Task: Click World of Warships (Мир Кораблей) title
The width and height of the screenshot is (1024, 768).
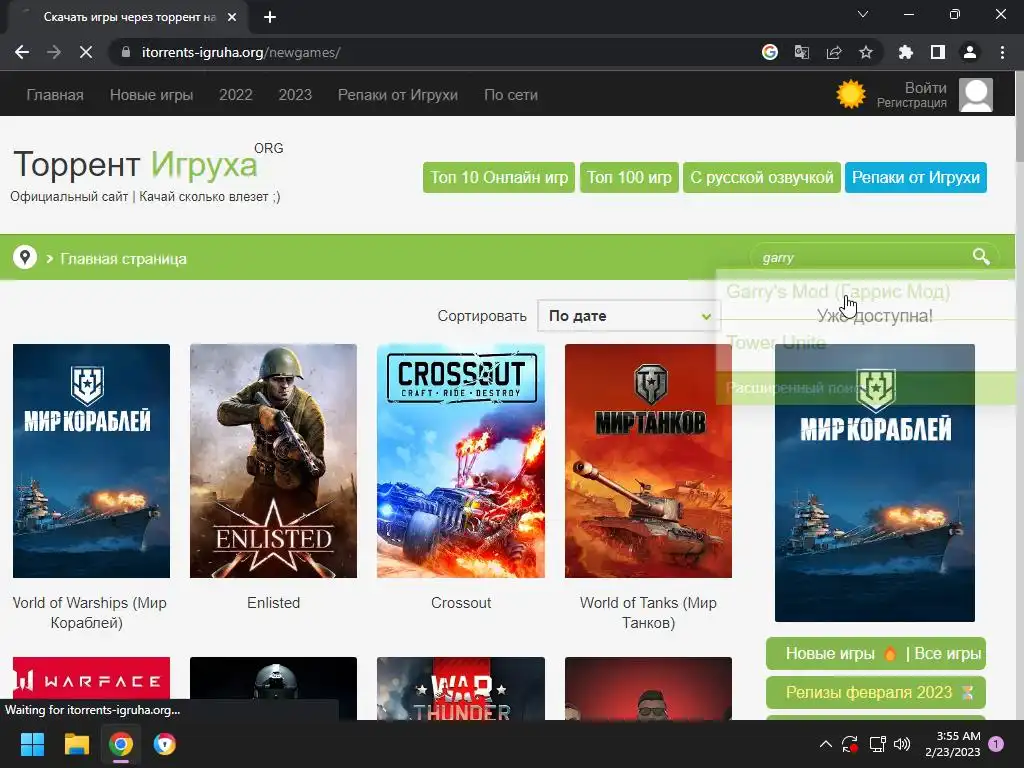Action: (89, 613)
